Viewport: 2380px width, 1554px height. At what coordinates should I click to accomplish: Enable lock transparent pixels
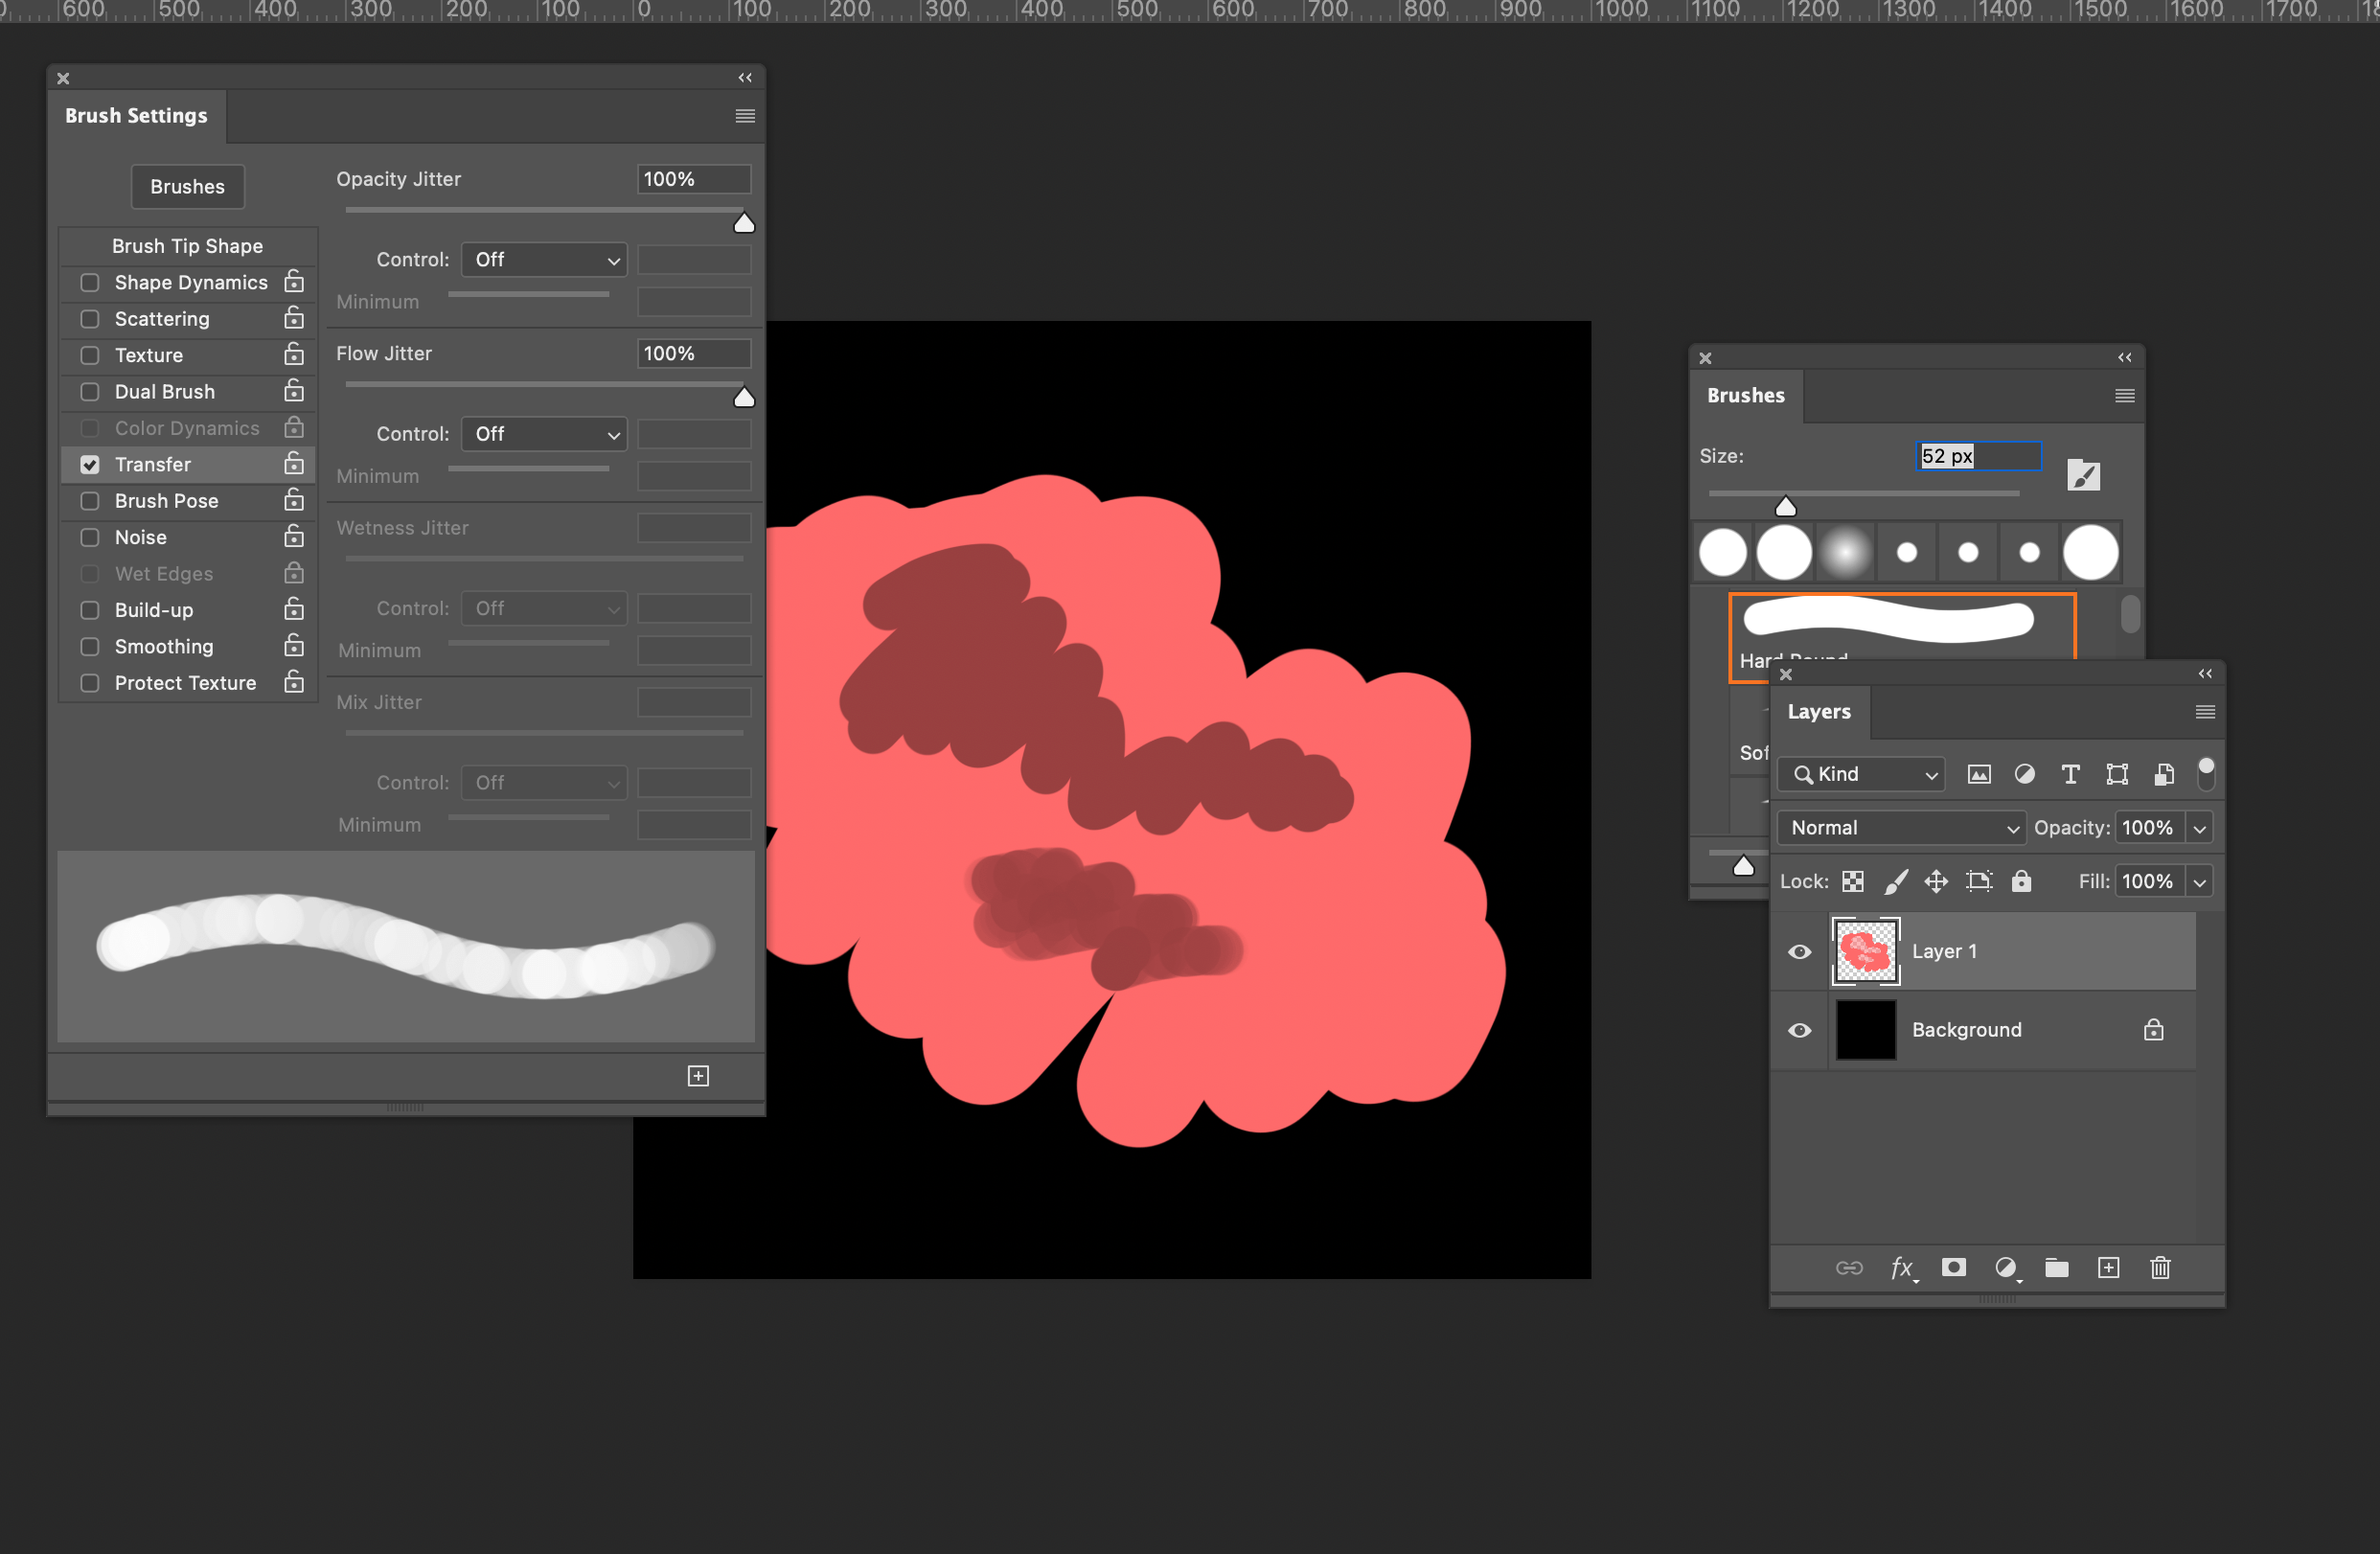pyautogui.click(x=1853, y=881)
